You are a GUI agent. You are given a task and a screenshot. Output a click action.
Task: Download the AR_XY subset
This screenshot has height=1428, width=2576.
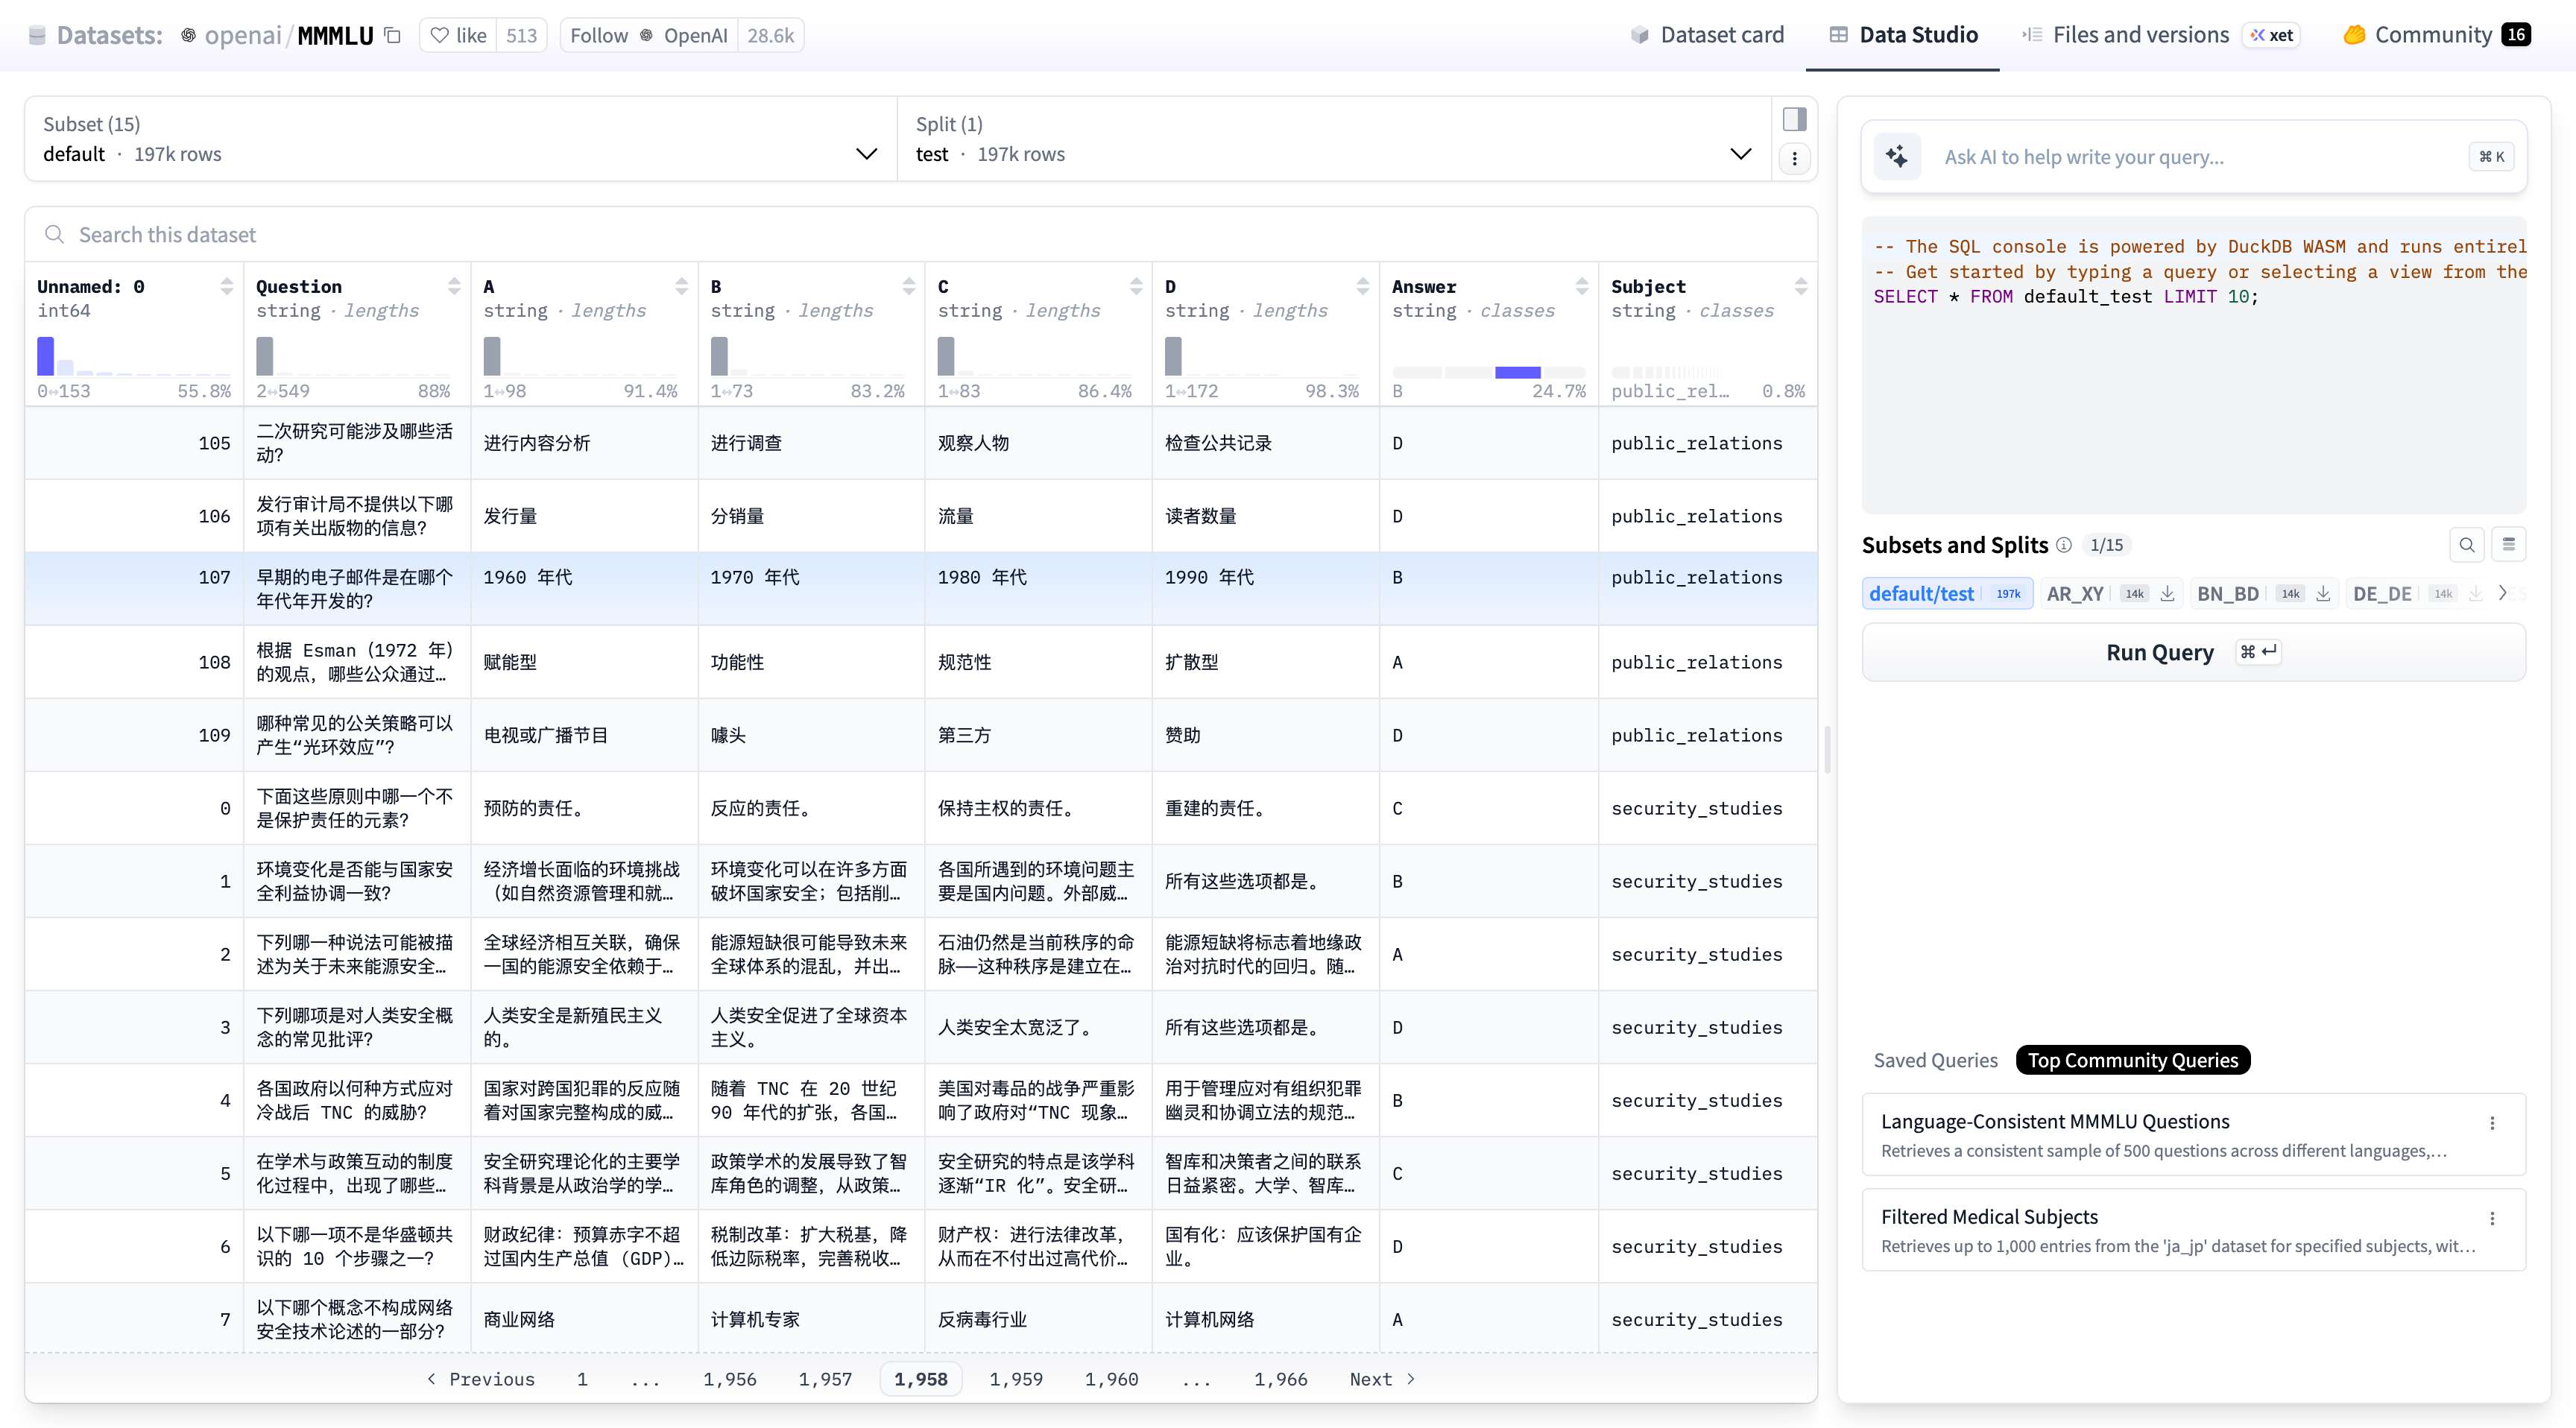[x=2167, y=594]
